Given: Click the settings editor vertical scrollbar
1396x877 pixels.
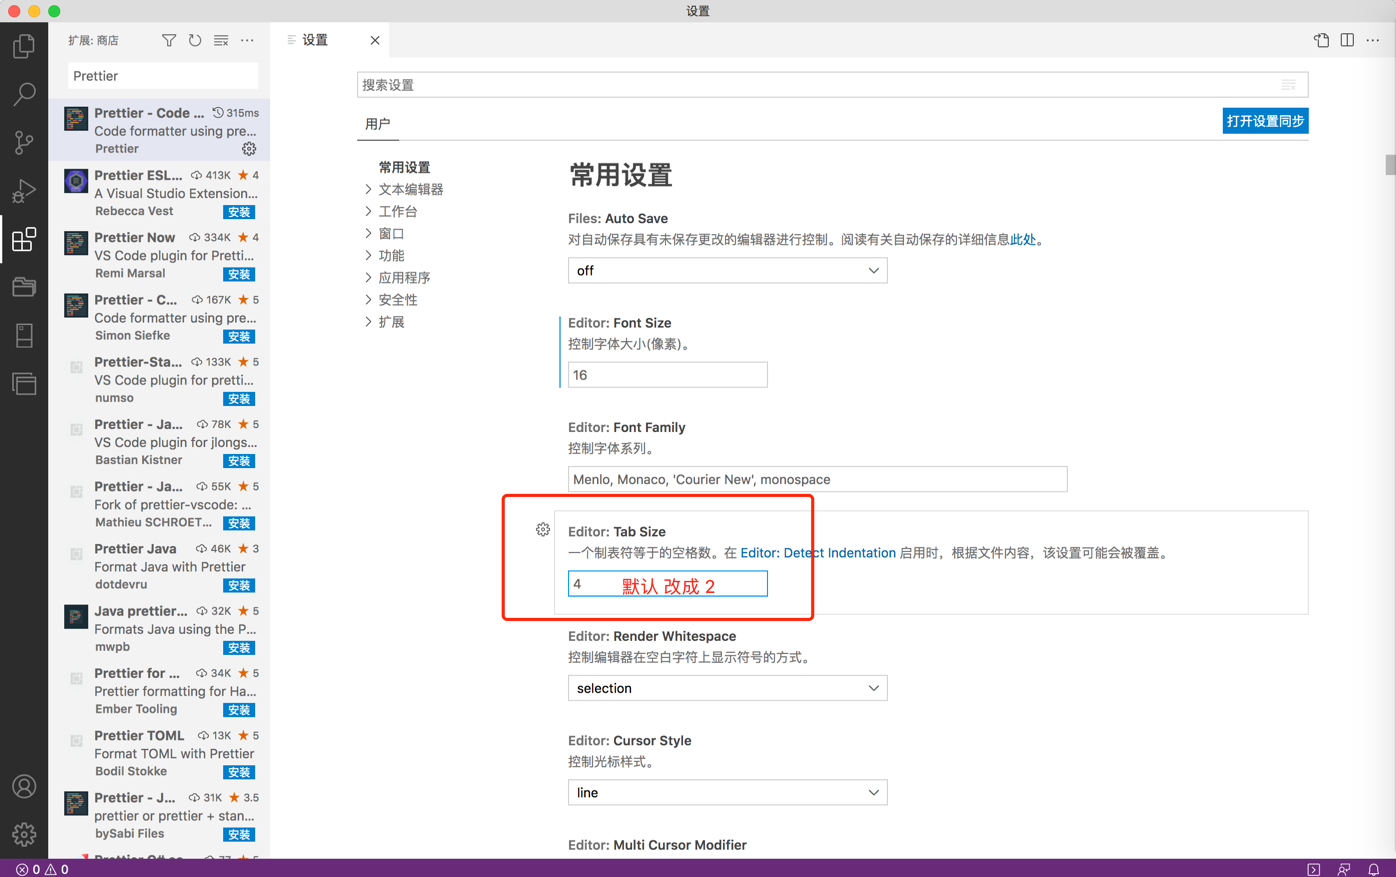Looking at the screenshot, I should coord(1390,165).
